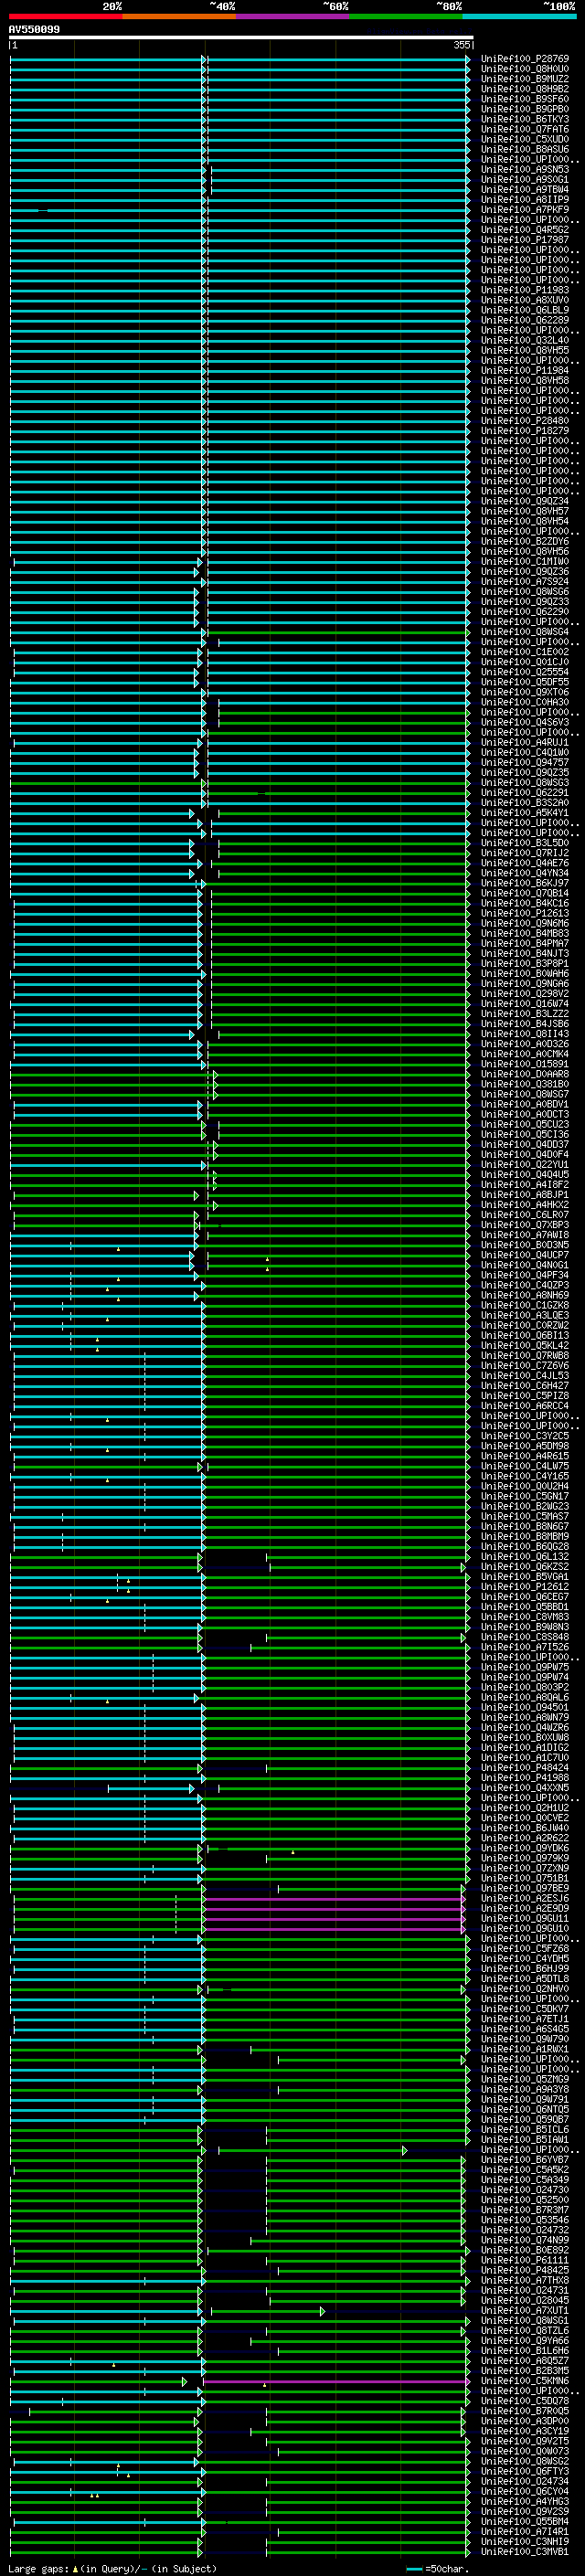Click hit UniRef100_A8IIP9
The width and height of the screenshot is (585, 2576).
pyautogui.click(x=525, y=200)
